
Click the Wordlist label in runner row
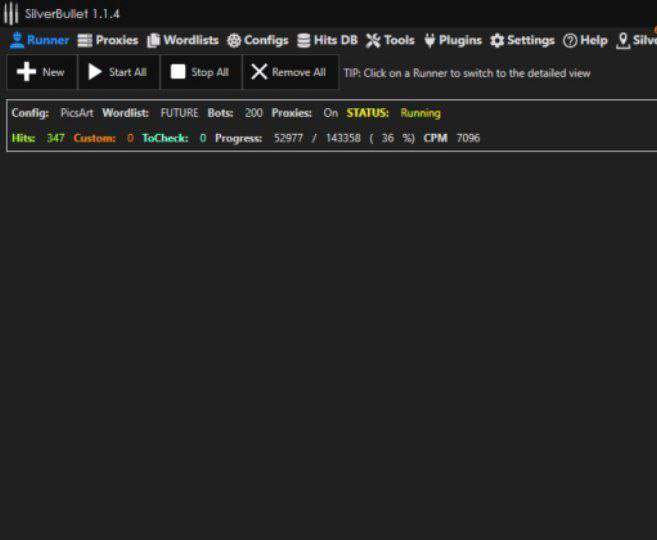tap(125, 113)
